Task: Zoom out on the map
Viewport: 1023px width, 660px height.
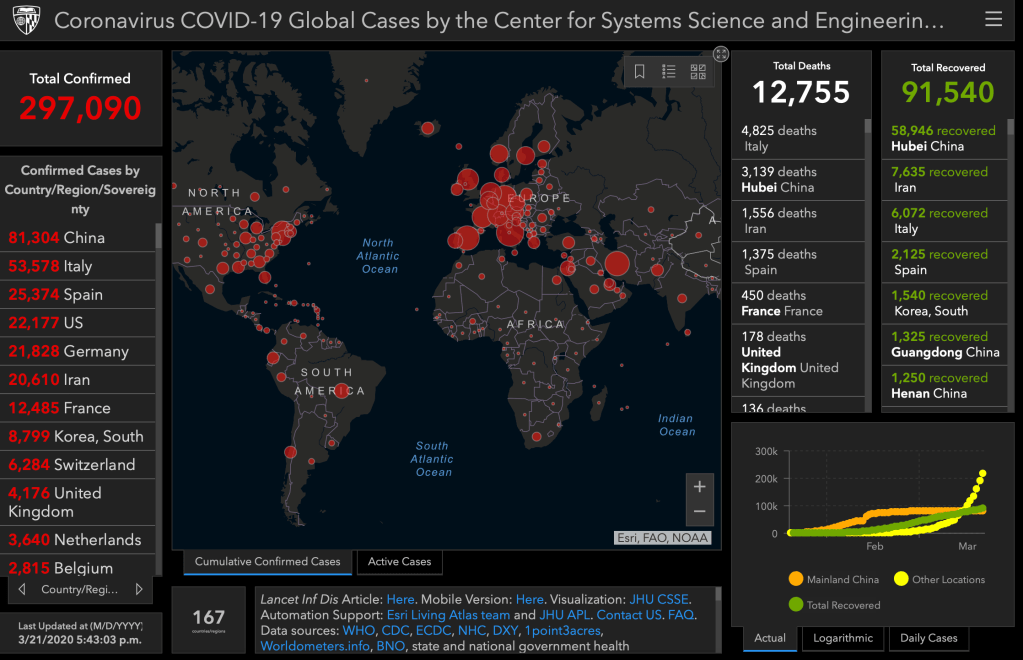Action: [x=699, y=511]
